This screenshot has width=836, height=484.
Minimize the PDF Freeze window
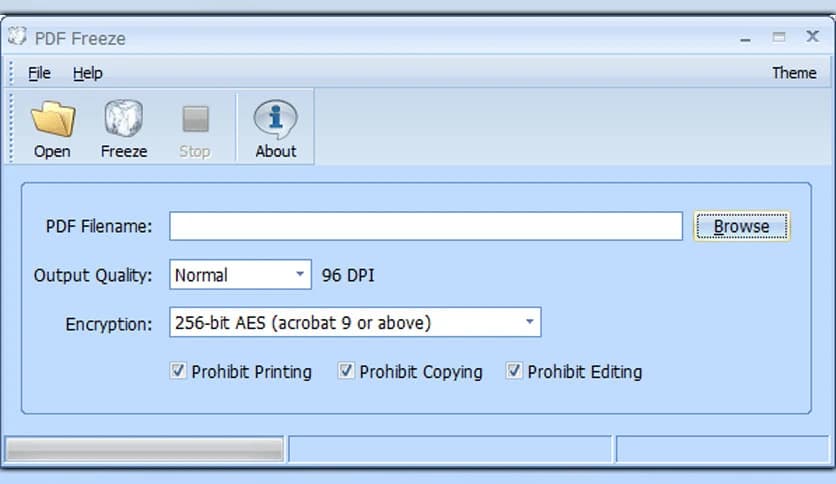pos(745,38)
